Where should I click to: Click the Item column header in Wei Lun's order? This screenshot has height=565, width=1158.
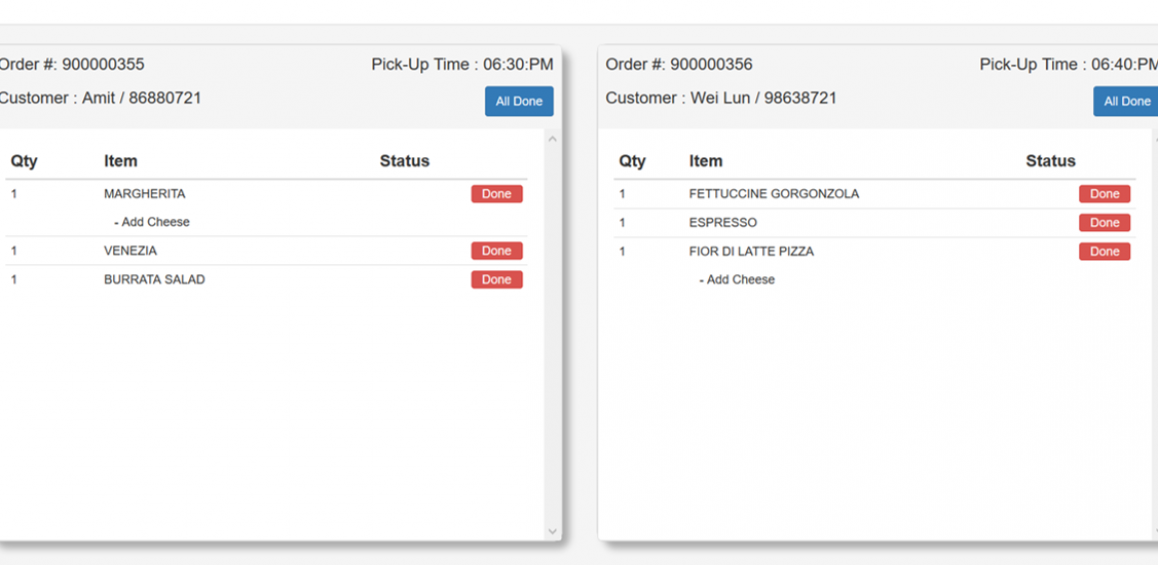705,161
